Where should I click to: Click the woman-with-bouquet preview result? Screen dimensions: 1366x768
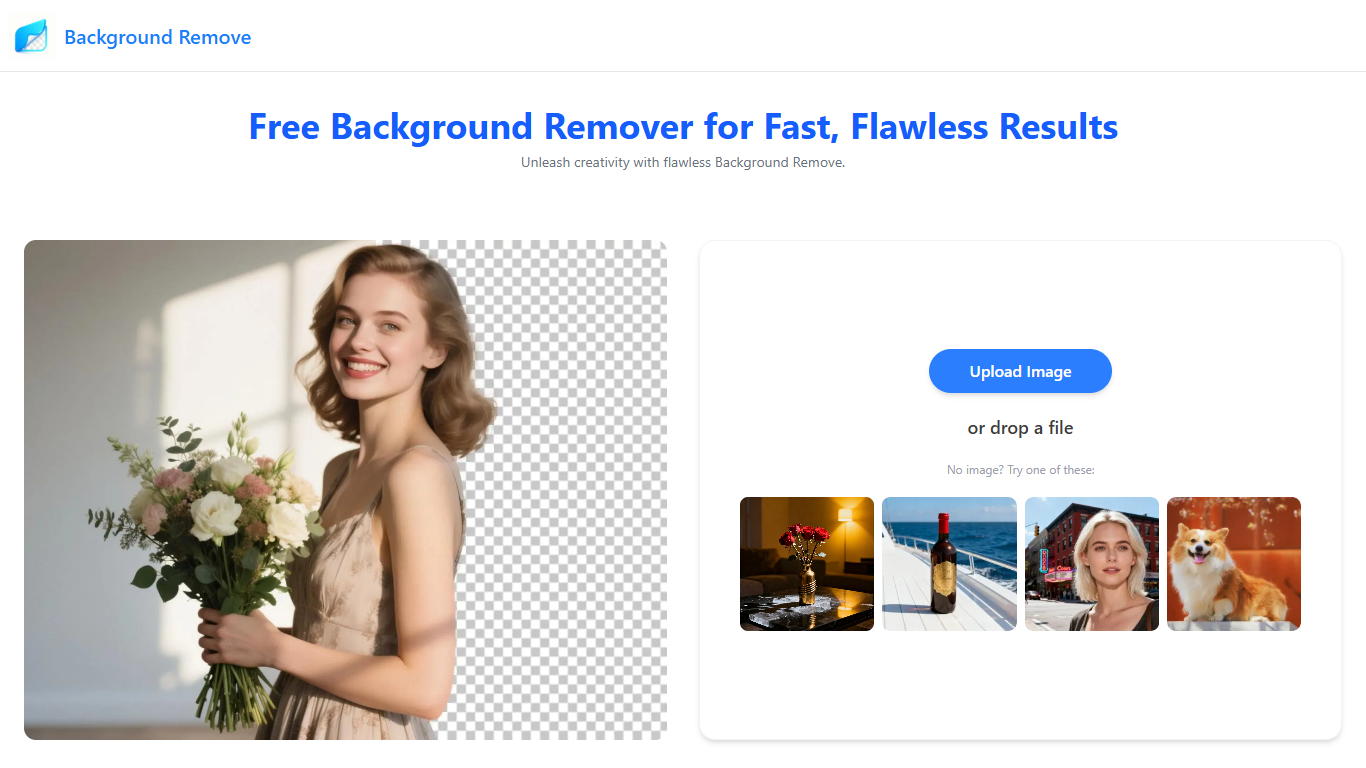[345, 489]
